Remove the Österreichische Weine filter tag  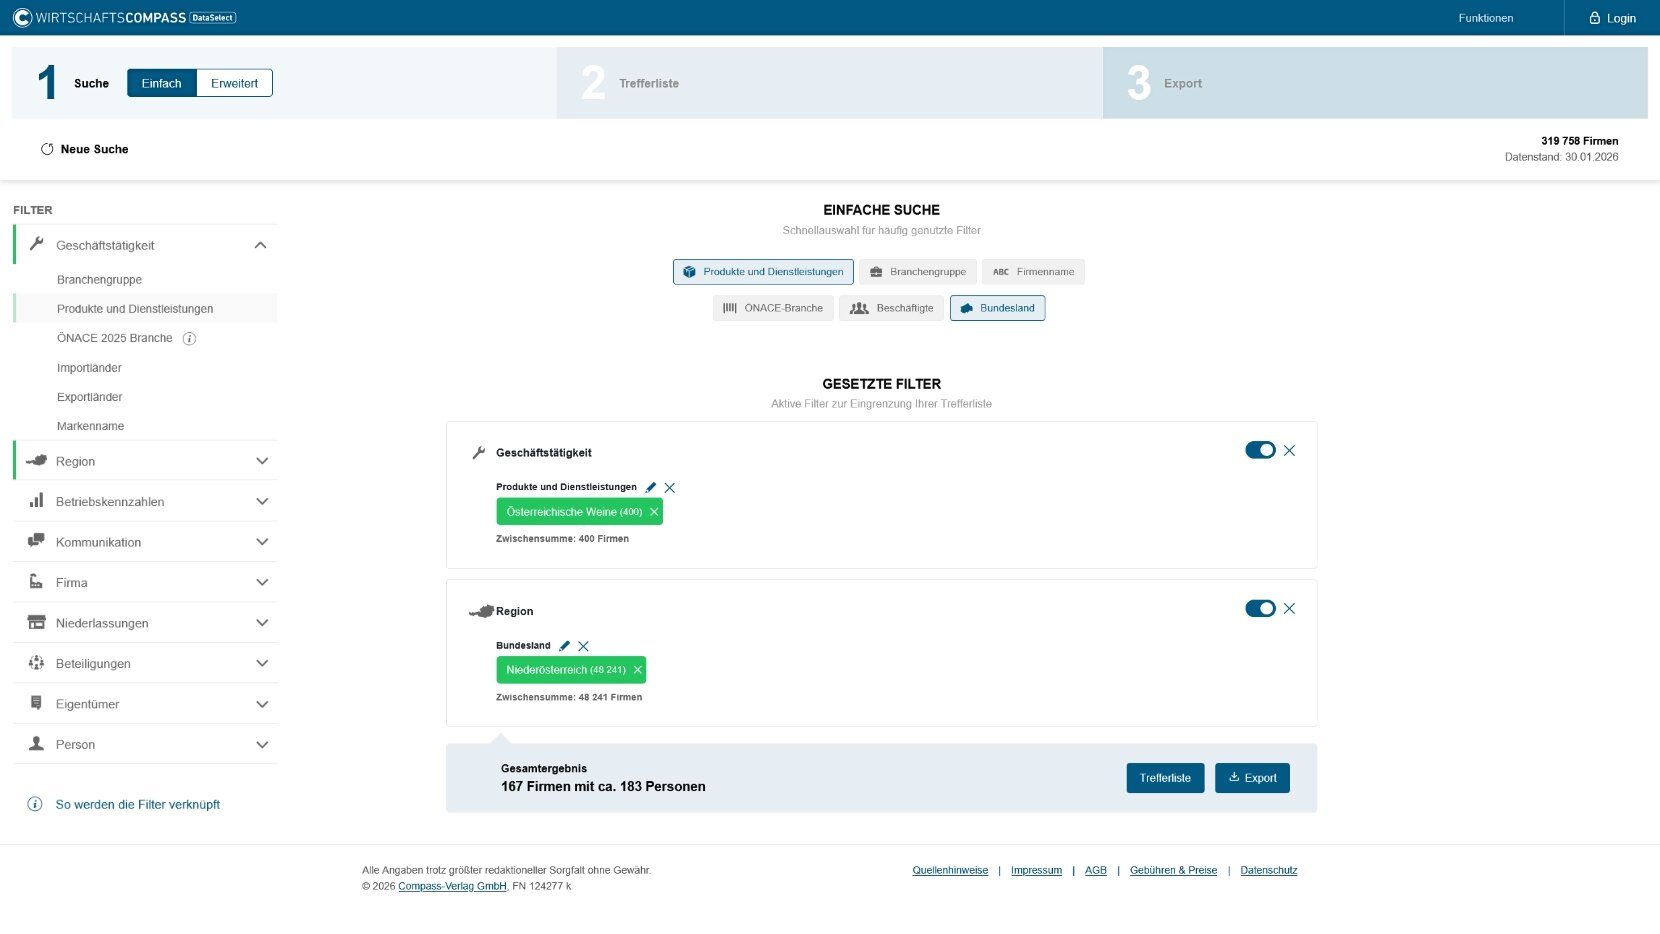(654, 512)
